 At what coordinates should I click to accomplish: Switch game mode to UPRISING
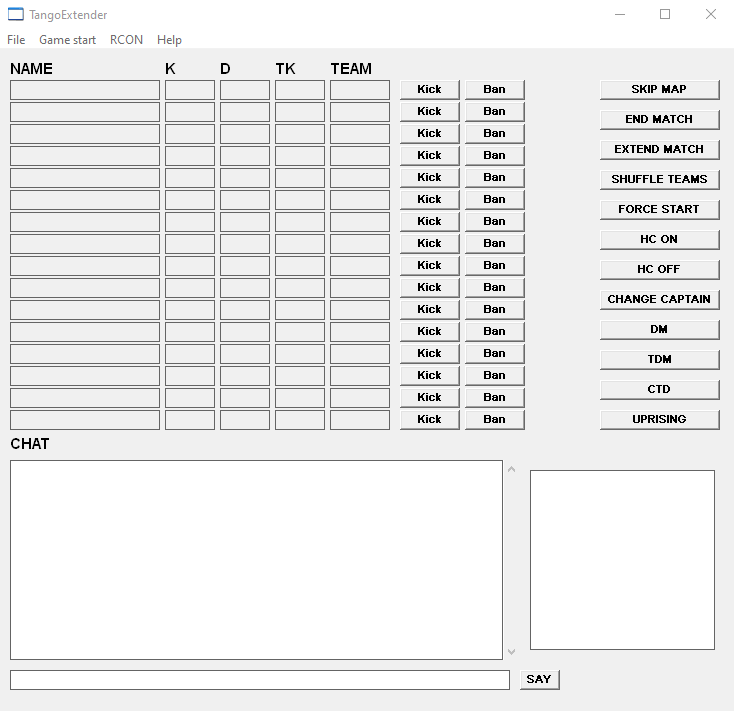click(x=659, y=419)
